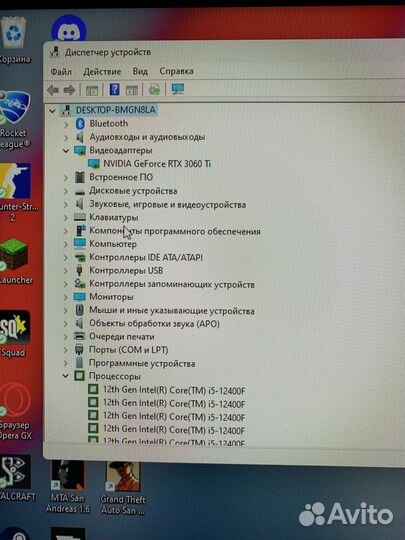The height and width of the screenshot is (540, 405).
Task: Select the DESKTOP-BMGN8LA computer name
Action: point(115,110)
